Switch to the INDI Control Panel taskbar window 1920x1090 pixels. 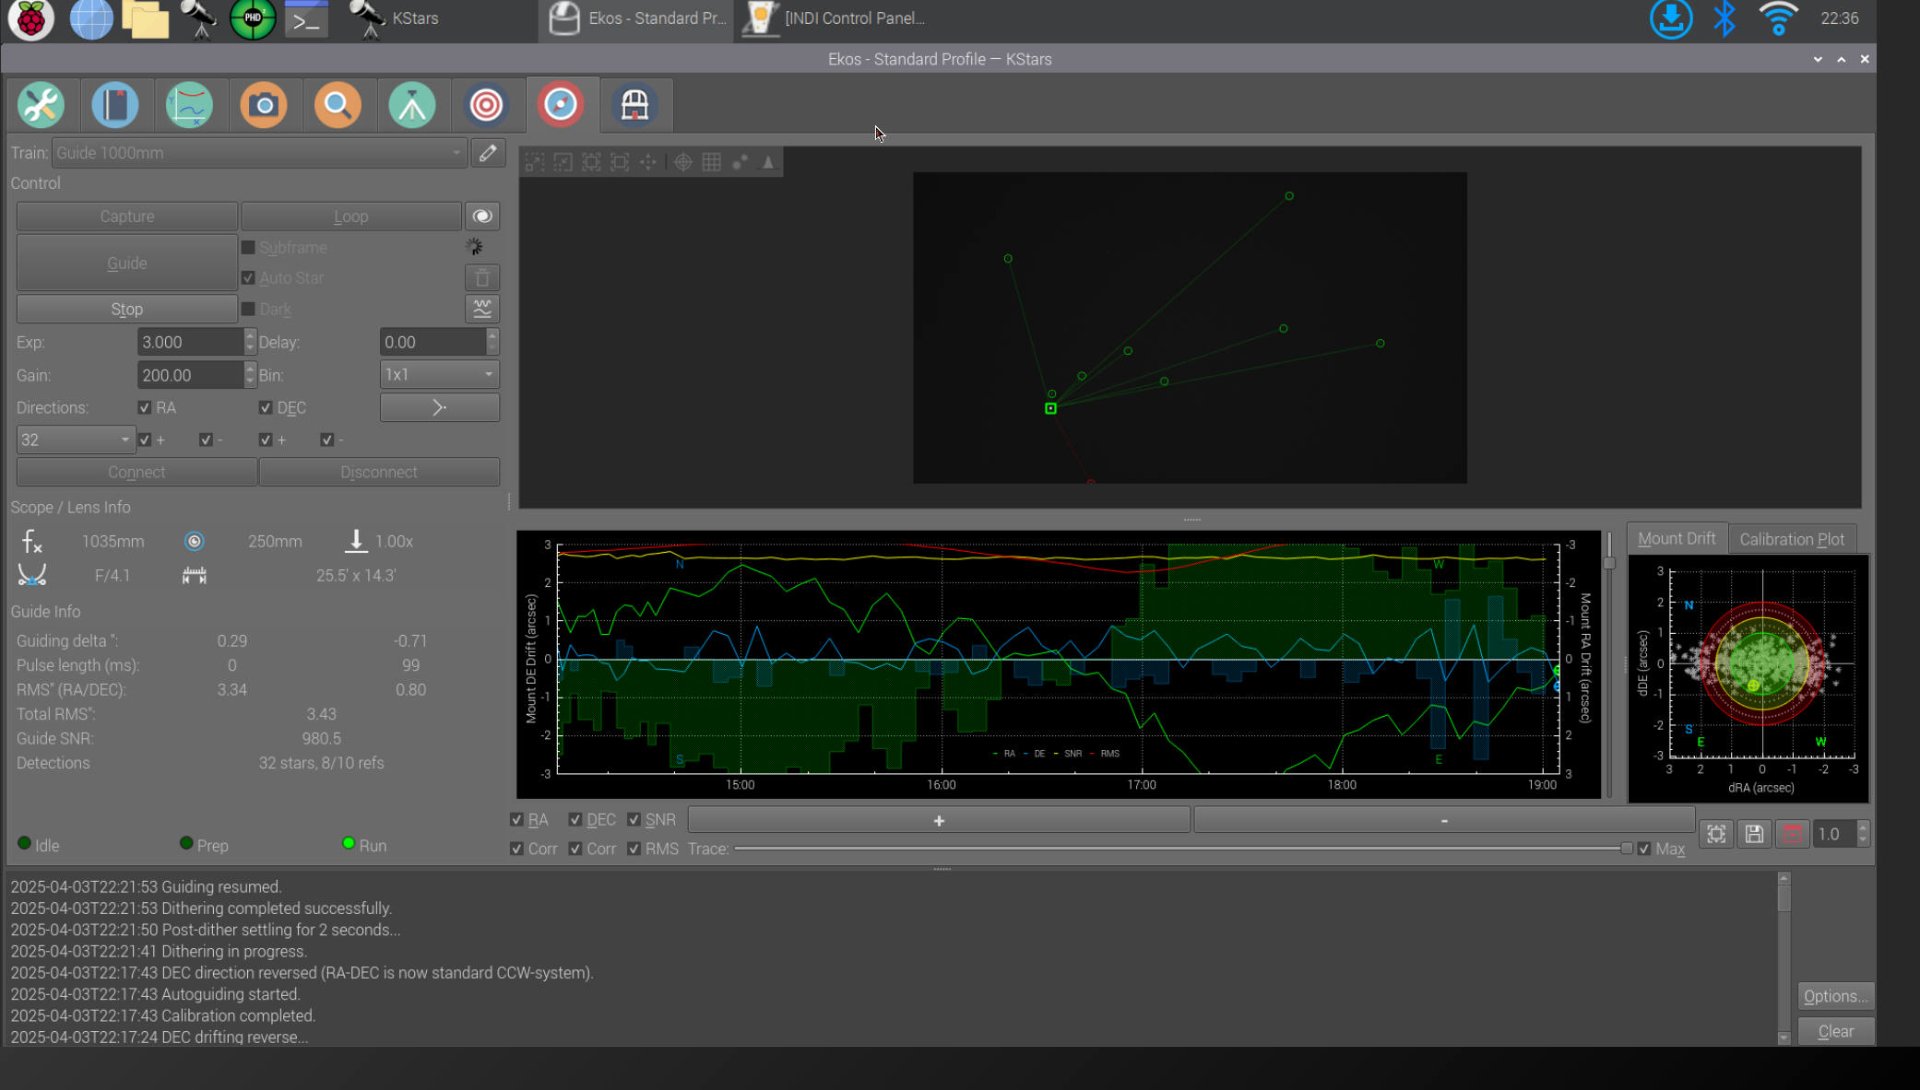pos(836,19)
